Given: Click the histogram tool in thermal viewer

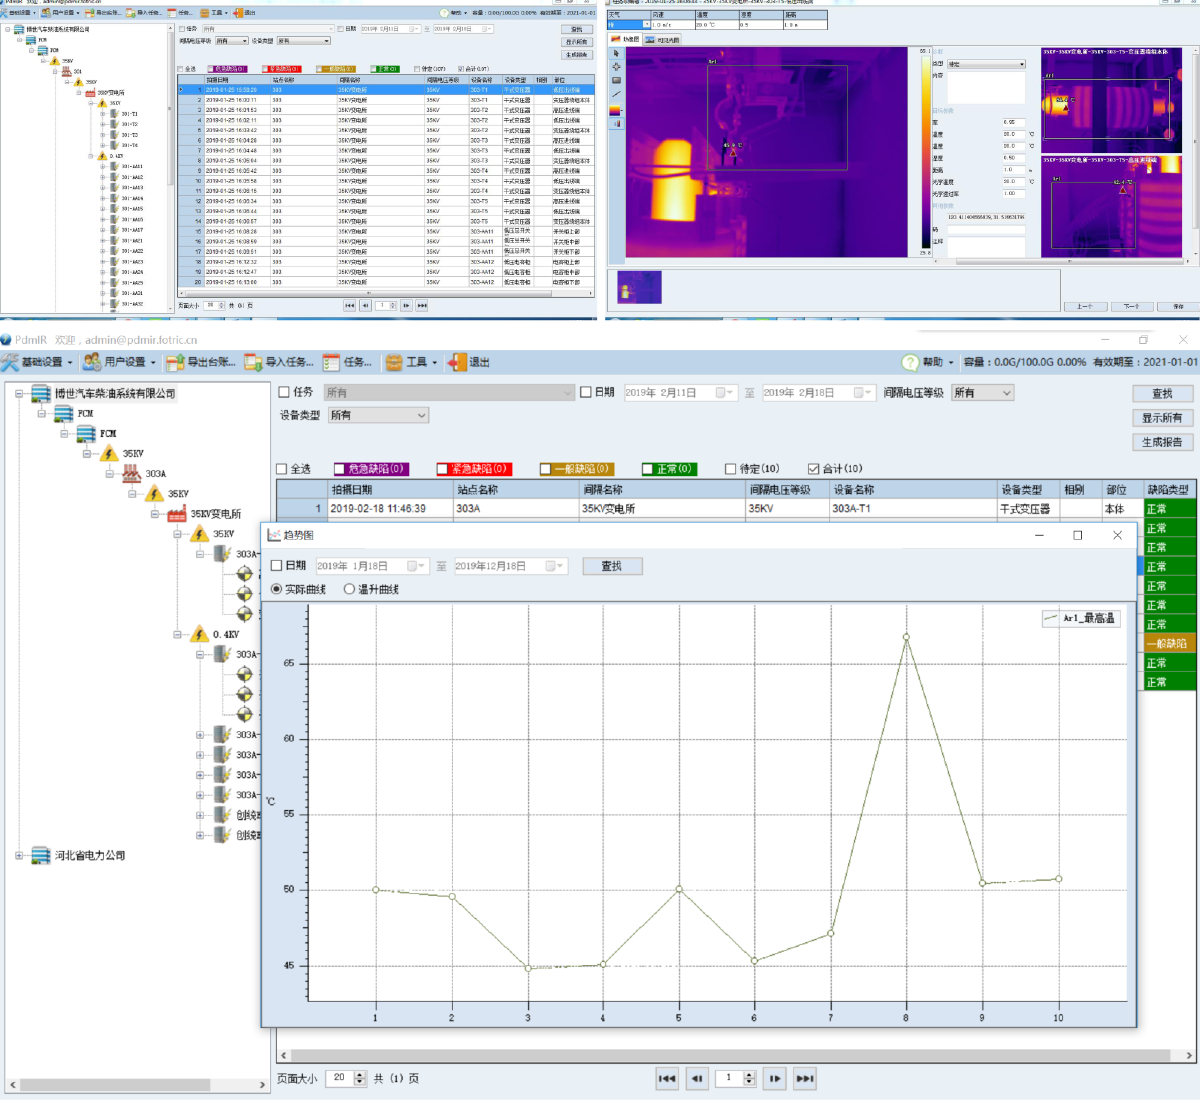Looking at the screenshot, I should [x=615, y=124].
